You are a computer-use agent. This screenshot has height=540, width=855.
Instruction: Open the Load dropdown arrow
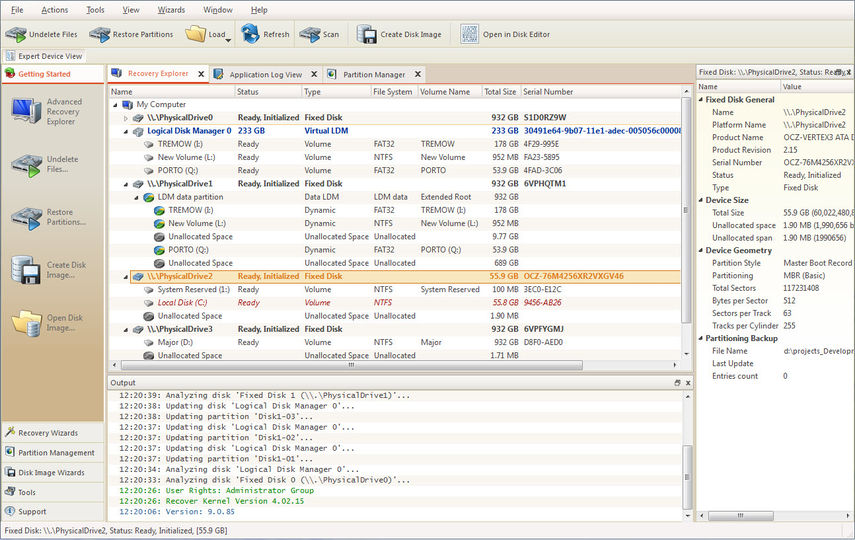228,40
